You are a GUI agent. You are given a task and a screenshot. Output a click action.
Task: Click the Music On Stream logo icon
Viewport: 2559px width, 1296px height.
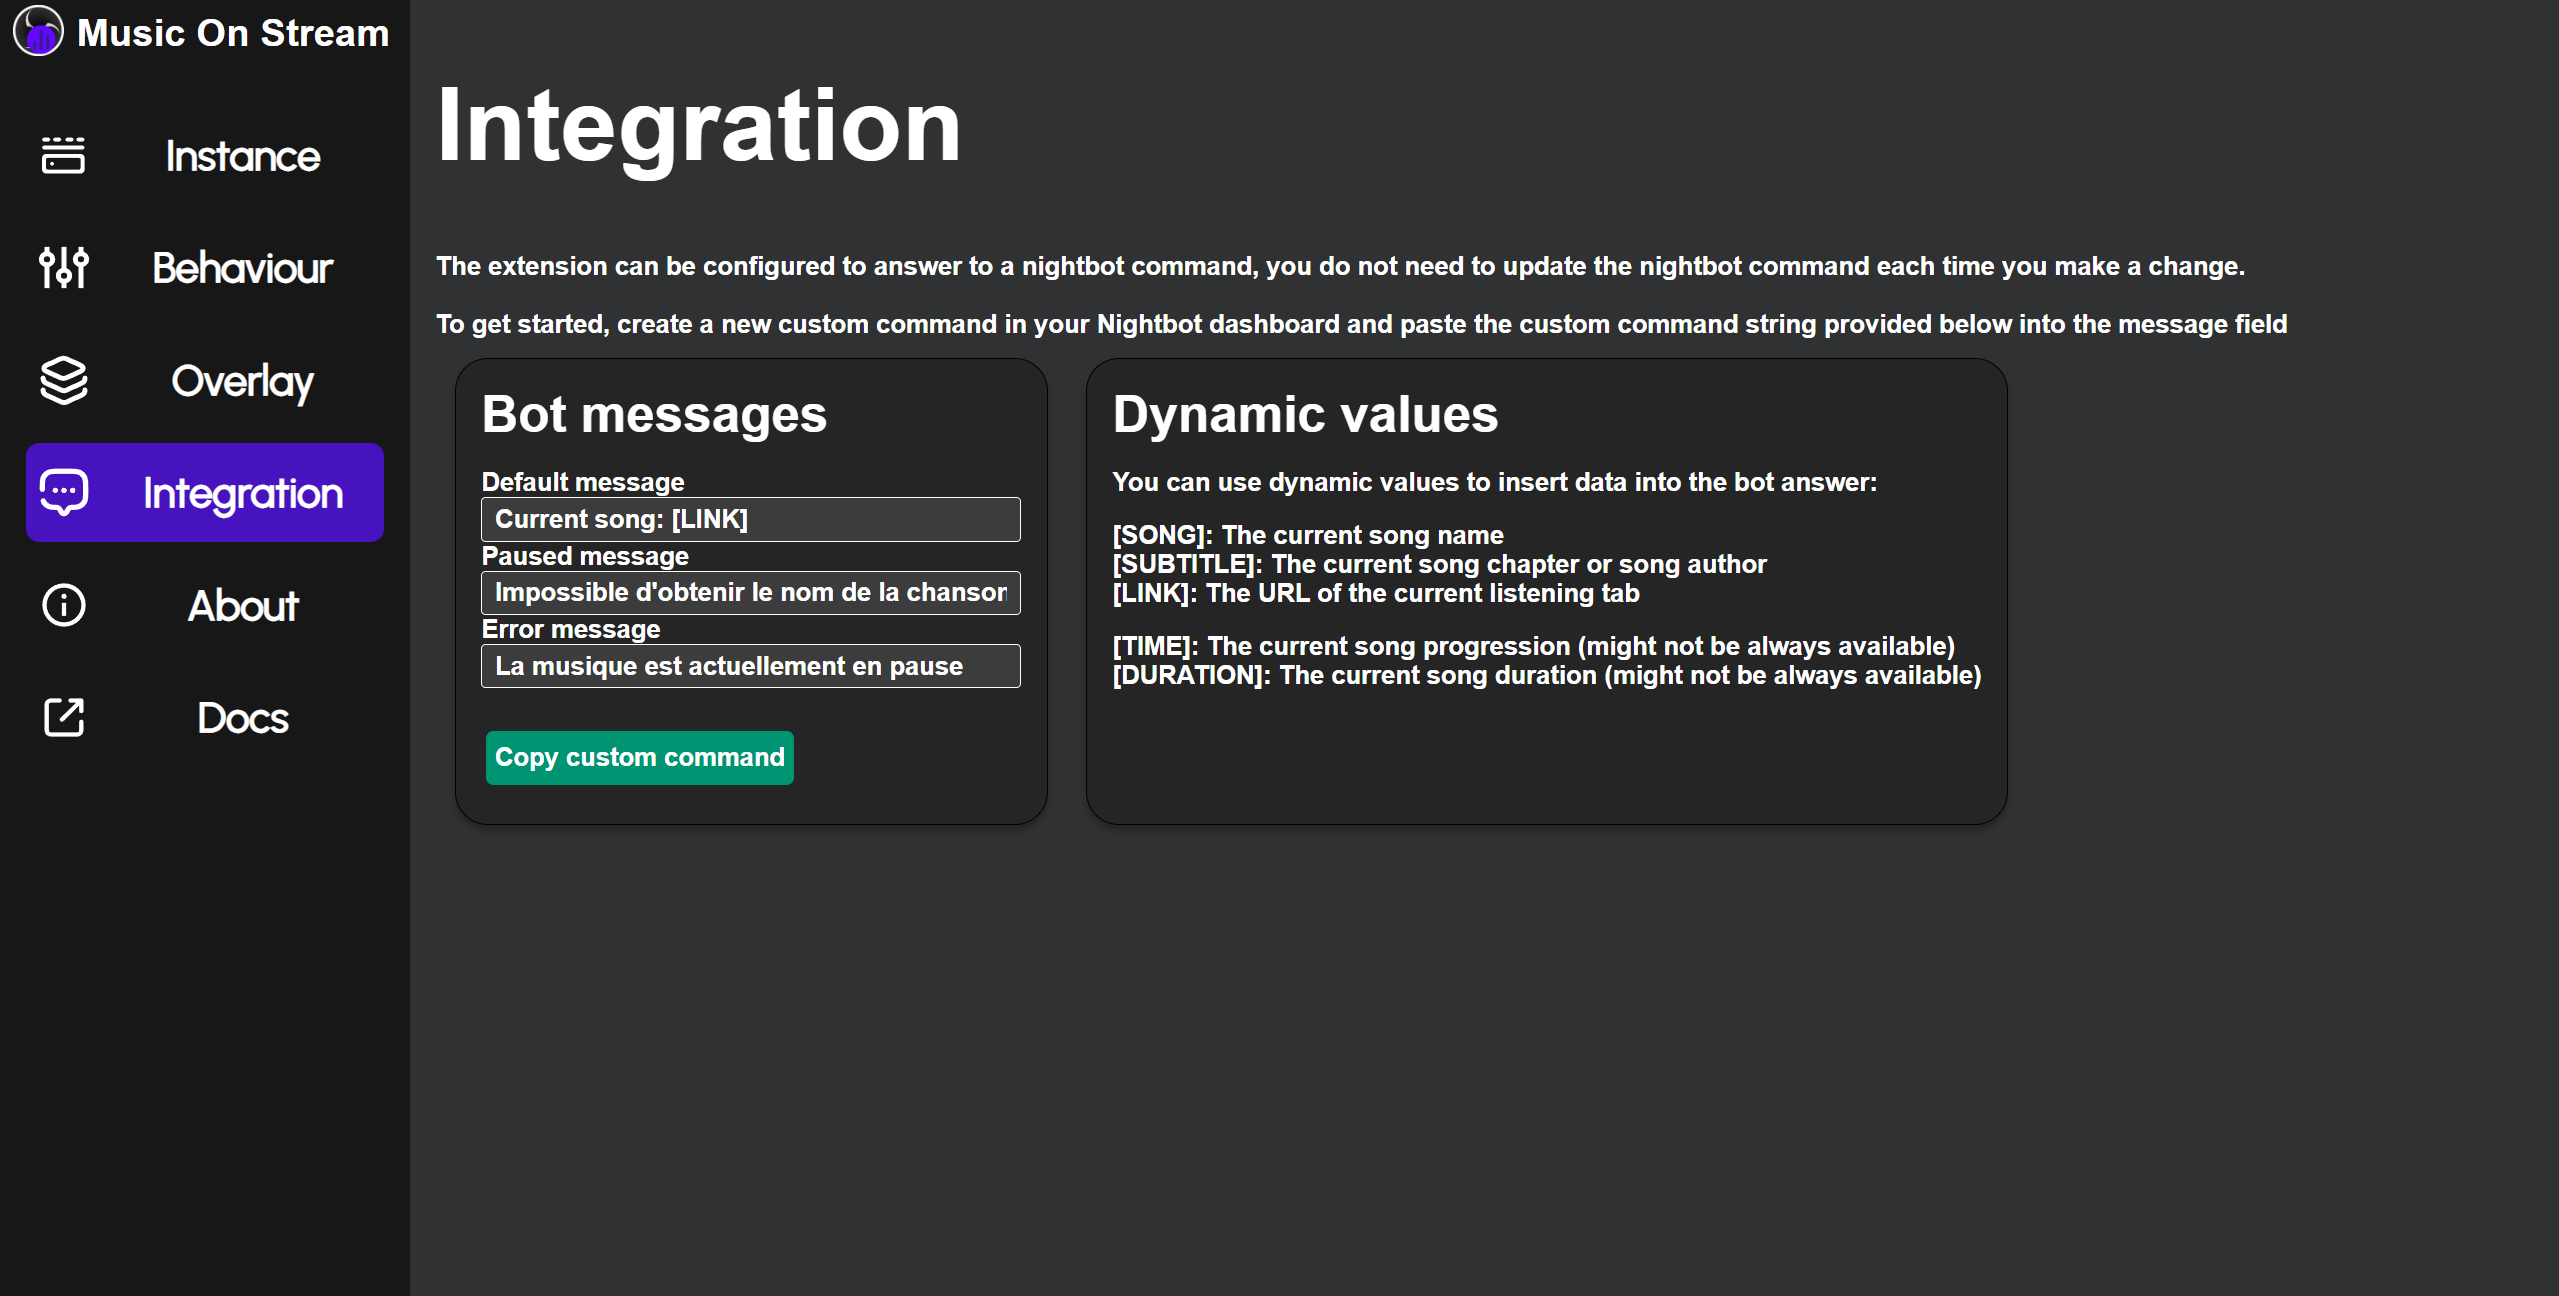(x=38, y=32)
